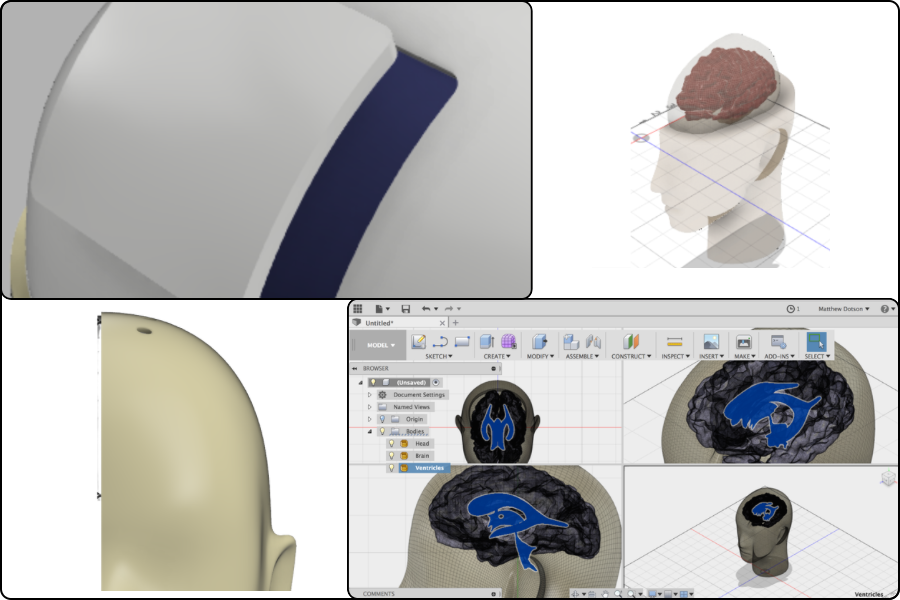Select the Create Sketch tool icon
The height and width of the screenshot is (600, 900).
(x=418, y=342)
